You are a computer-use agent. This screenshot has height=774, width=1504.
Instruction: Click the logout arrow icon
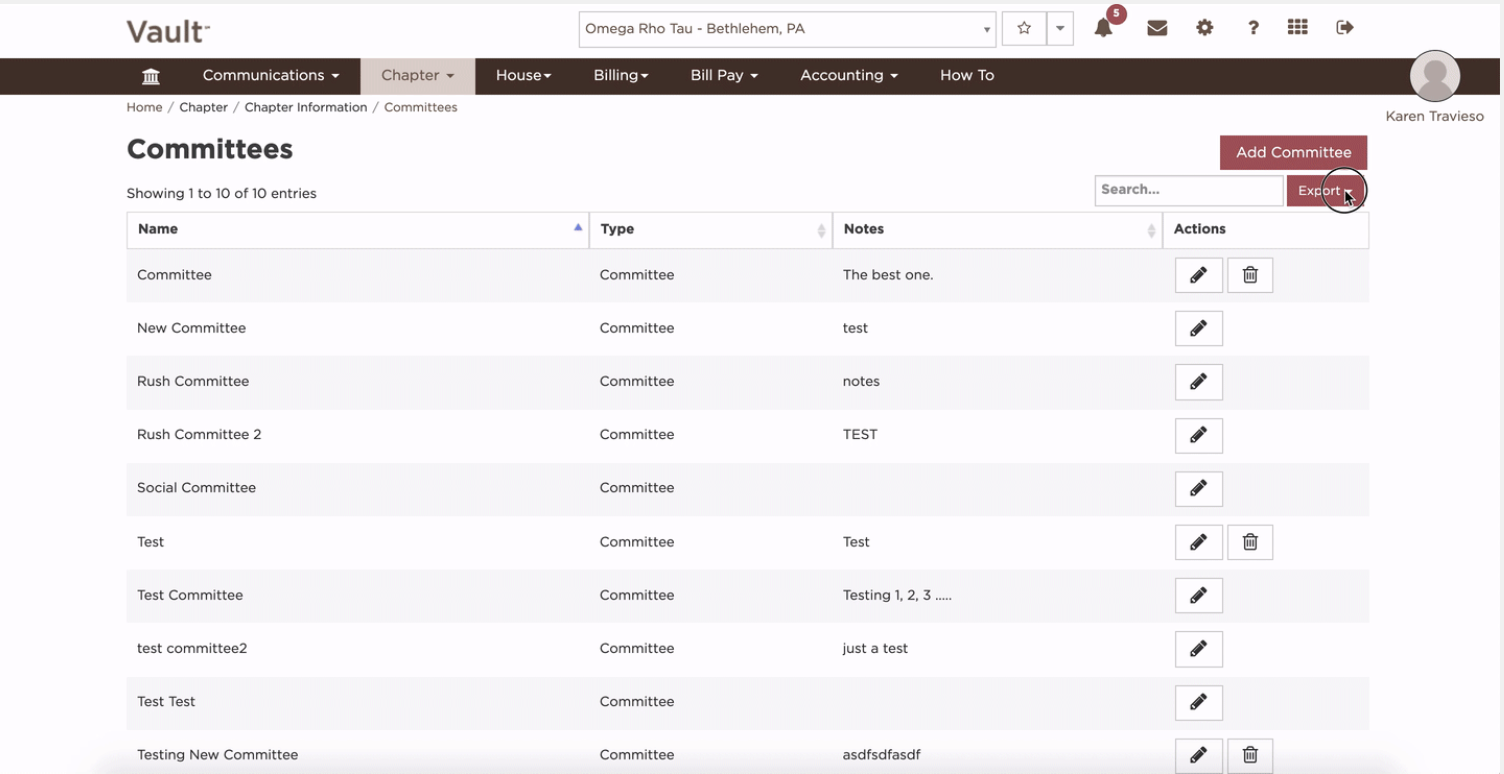[x=1345, y=28]
